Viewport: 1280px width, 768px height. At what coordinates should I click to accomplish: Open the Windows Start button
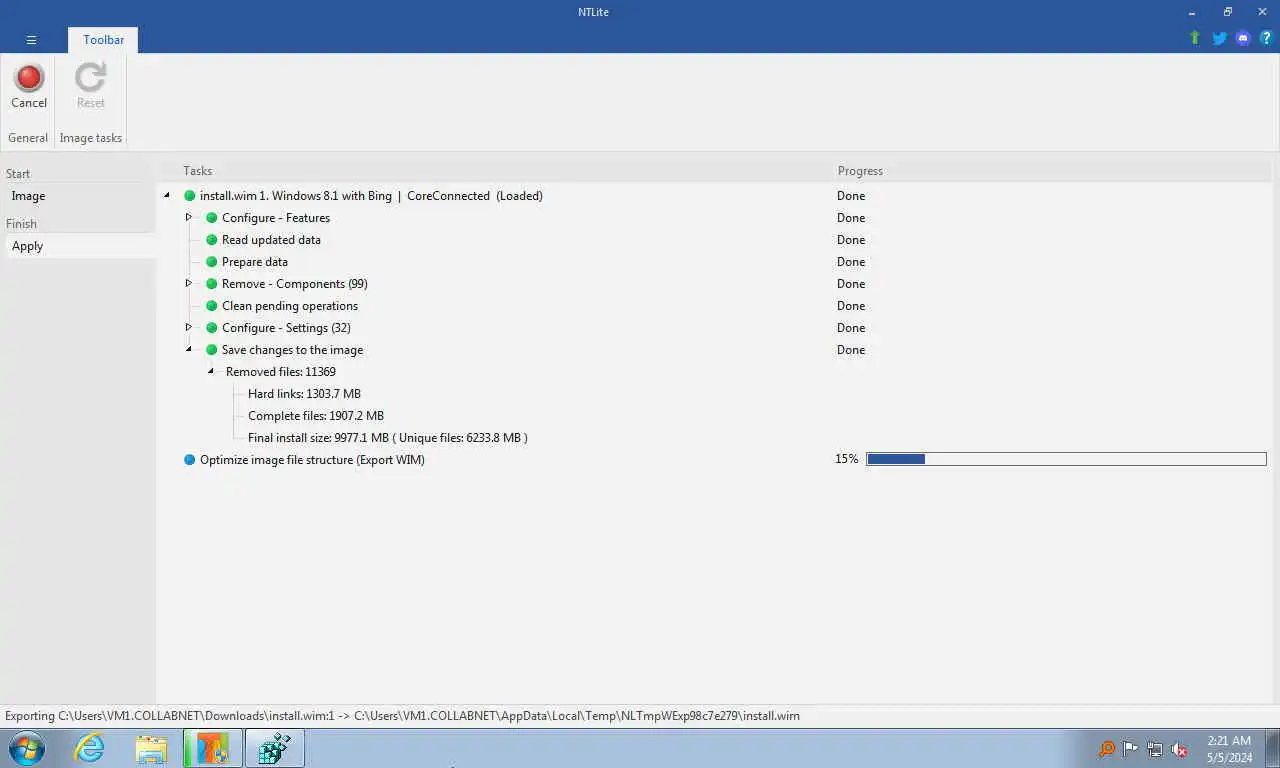27,748
